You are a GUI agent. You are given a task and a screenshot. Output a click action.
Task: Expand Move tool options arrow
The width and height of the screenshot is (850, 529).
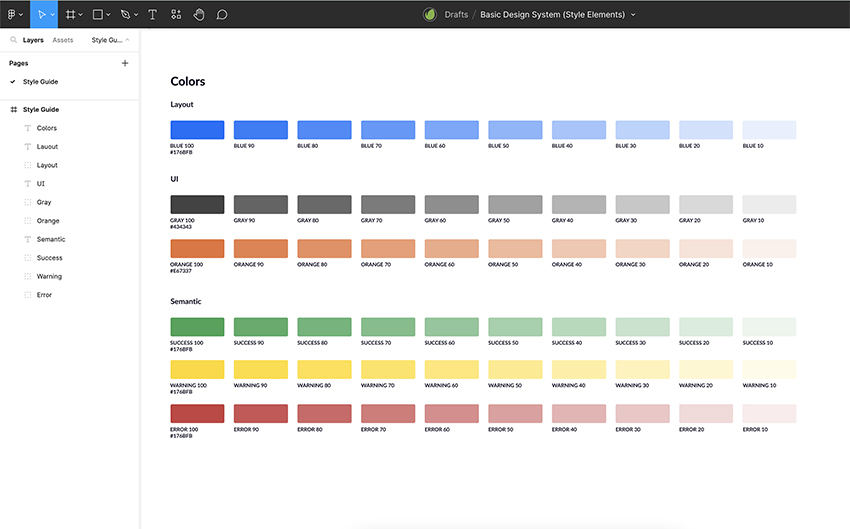tap(53, 15)
